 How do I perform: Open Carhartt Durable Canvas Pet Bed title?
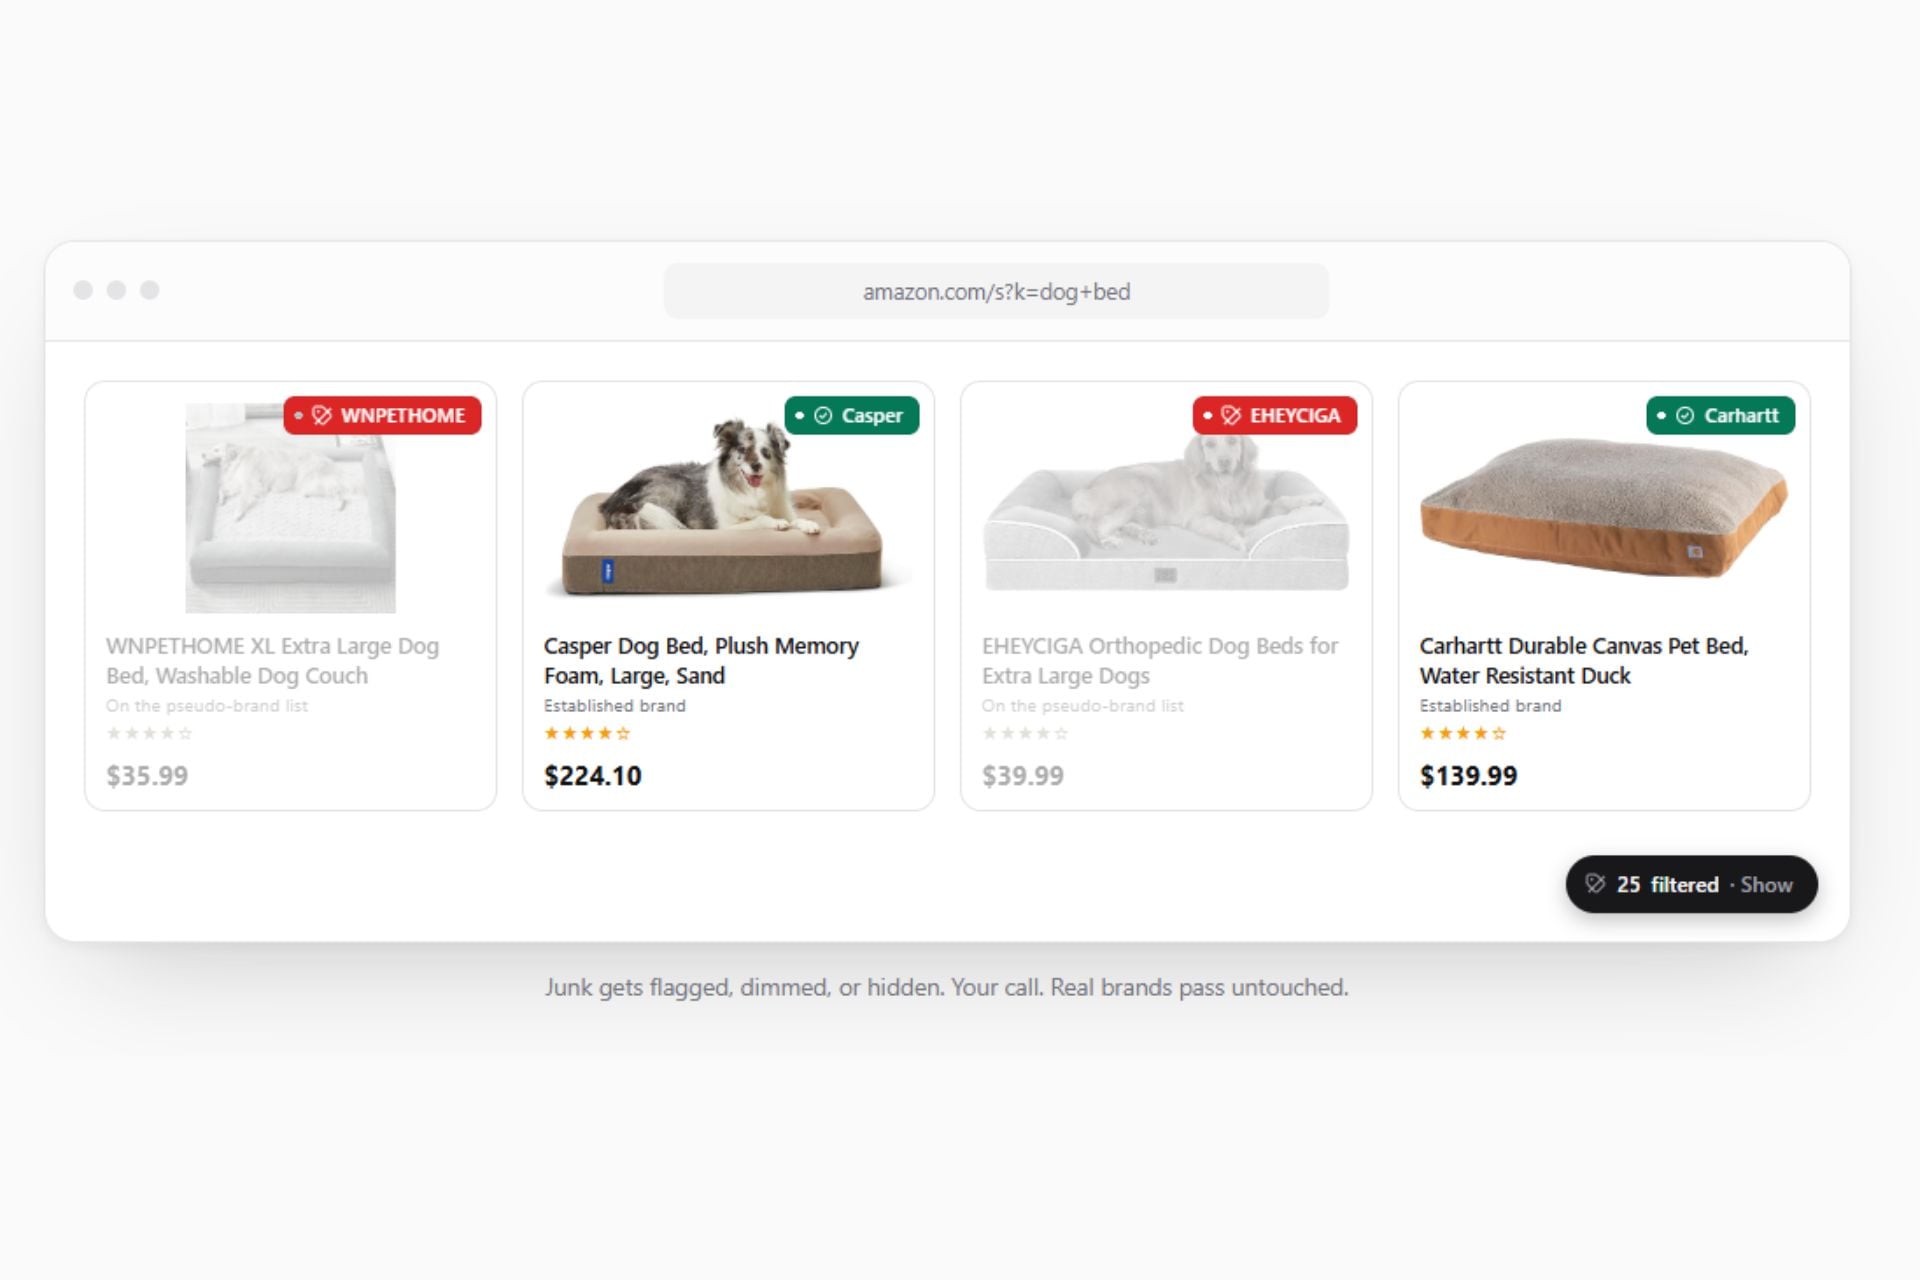pos(1584,660)
